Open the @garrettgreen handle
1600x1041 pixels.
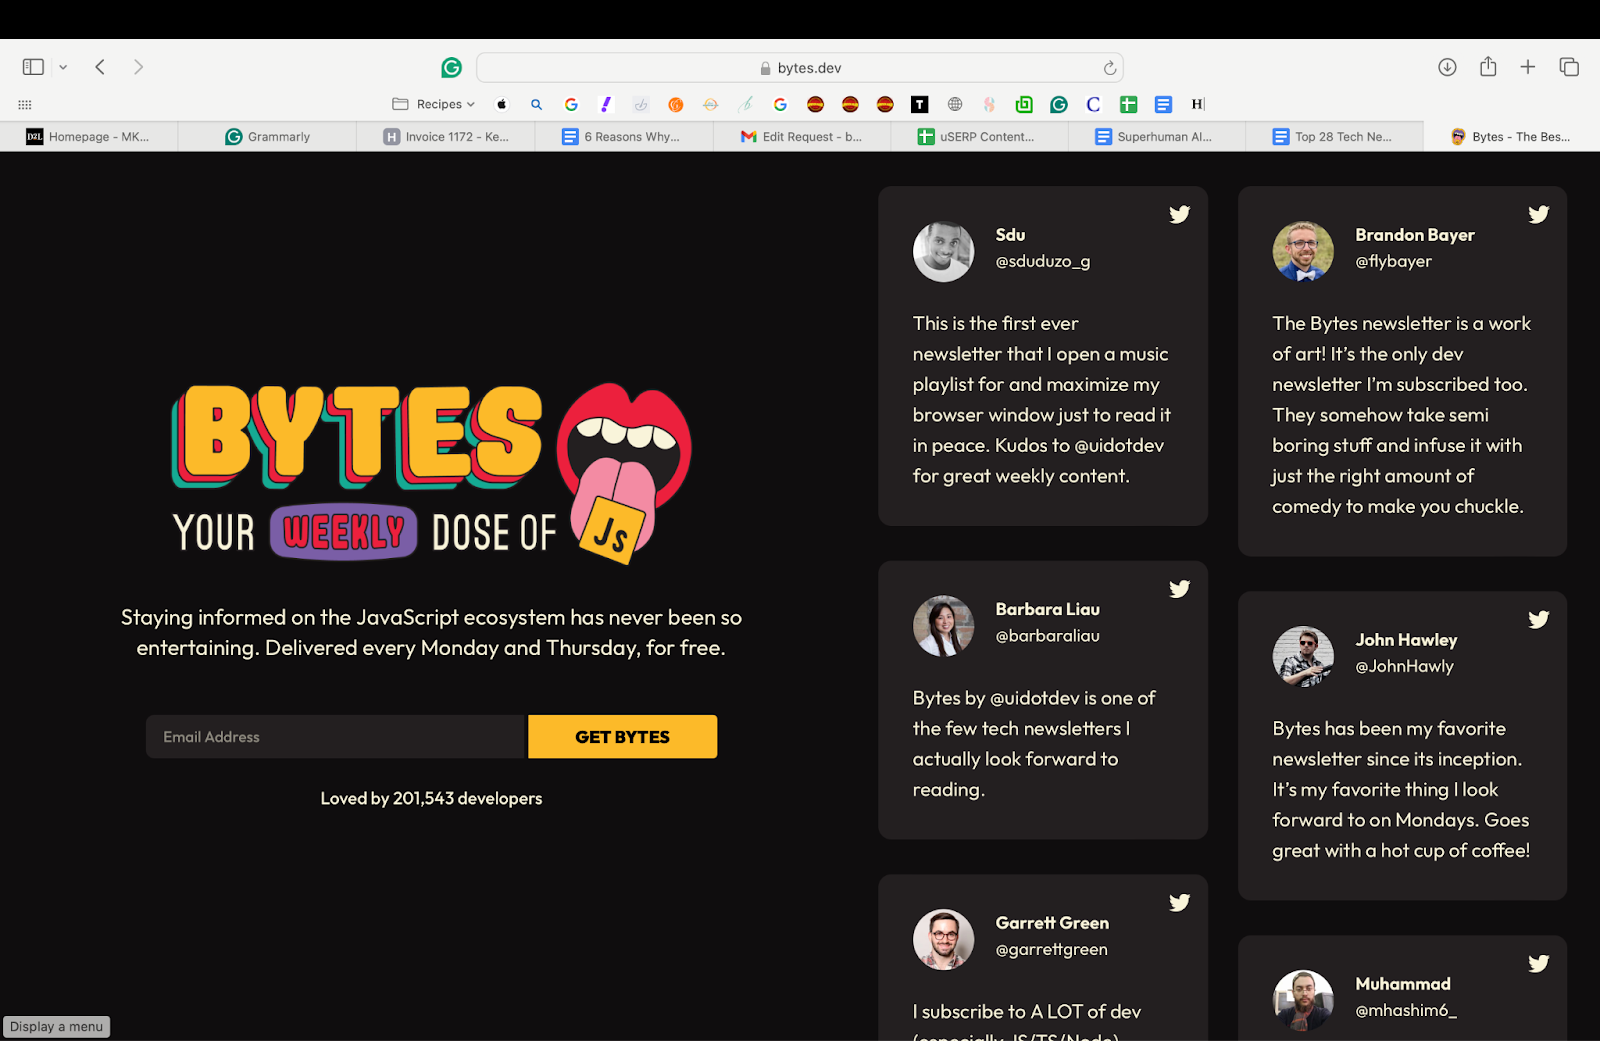(x=1051, y=950)
